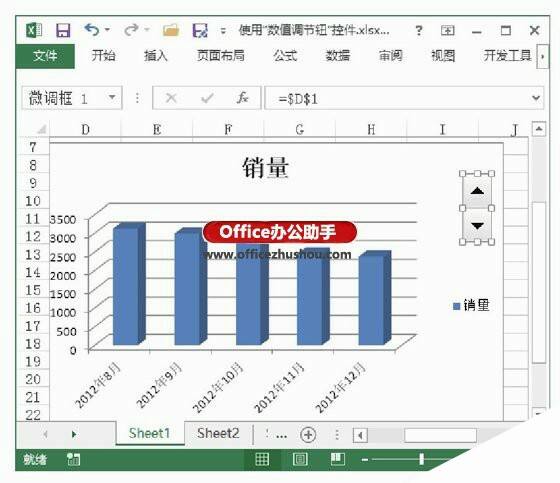This screenshot has height=483, width=560.
Task: Switch to the 开发工具 ribbon tab
Action: pyautogui.click(x=508, y=56)
